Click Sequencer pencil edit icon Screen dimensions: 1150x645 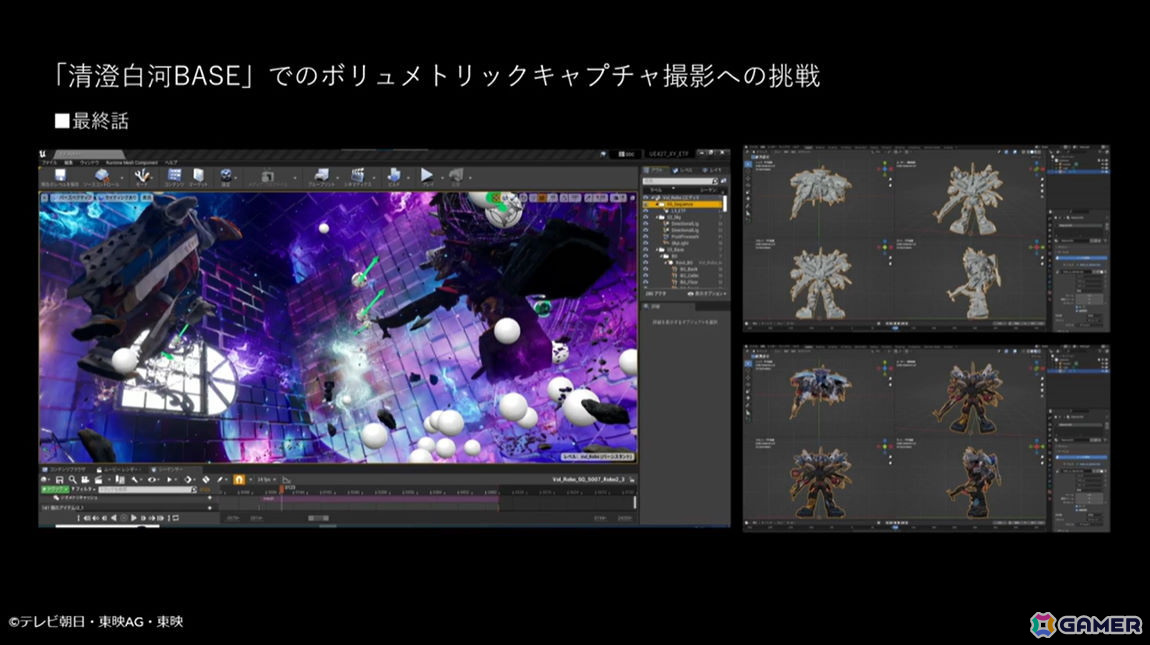click(220, 479)
